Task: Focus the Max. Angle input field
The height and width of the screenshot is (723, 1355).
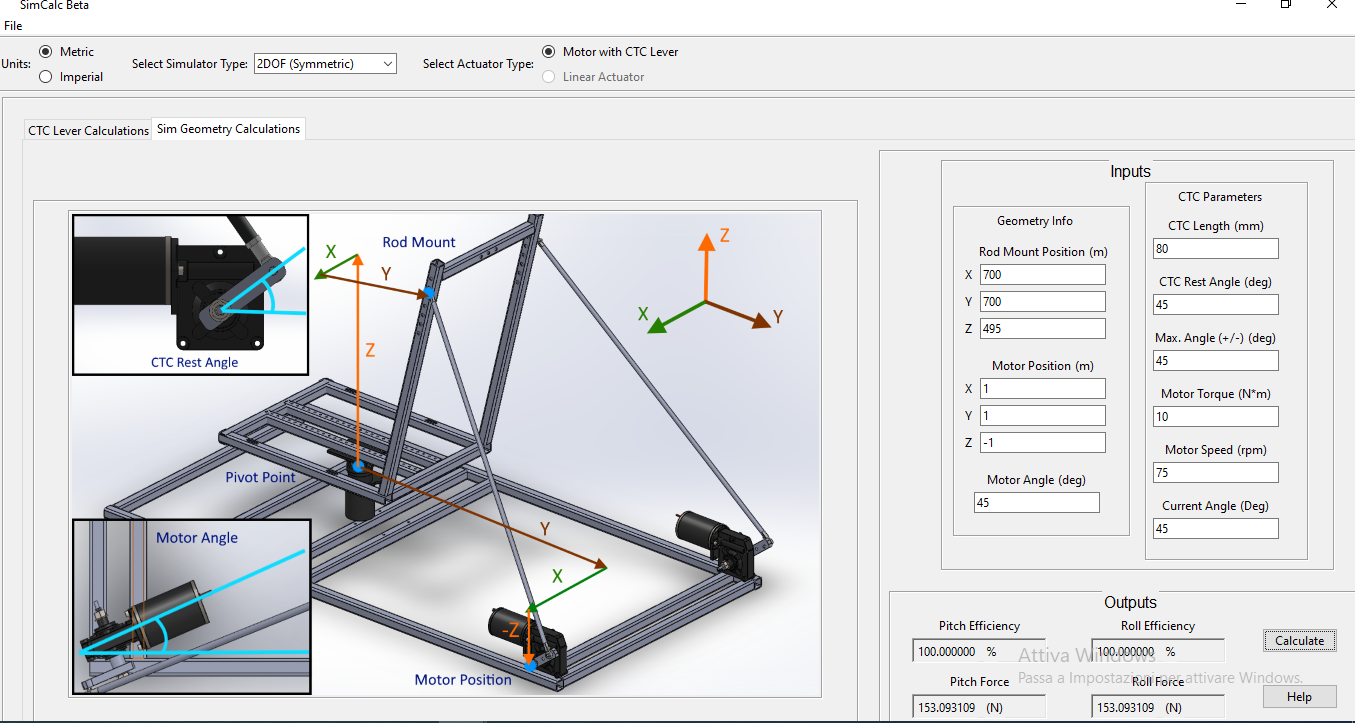Action: click(x=1215, y=361)
